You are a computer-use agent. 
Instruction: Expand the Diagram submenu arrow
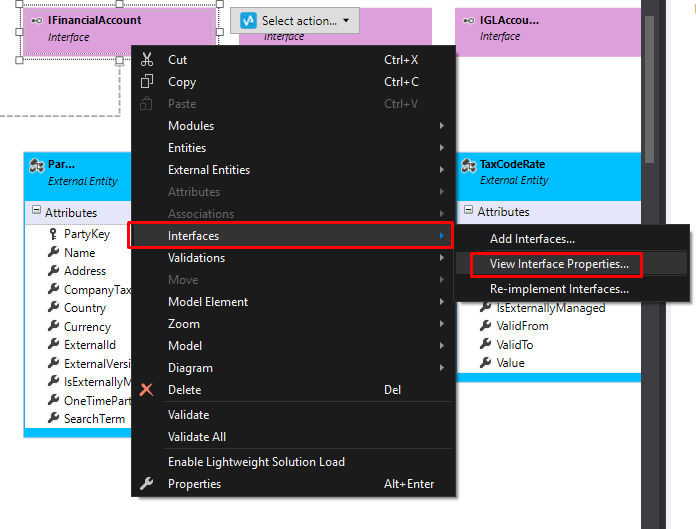[x=442, y=367]
